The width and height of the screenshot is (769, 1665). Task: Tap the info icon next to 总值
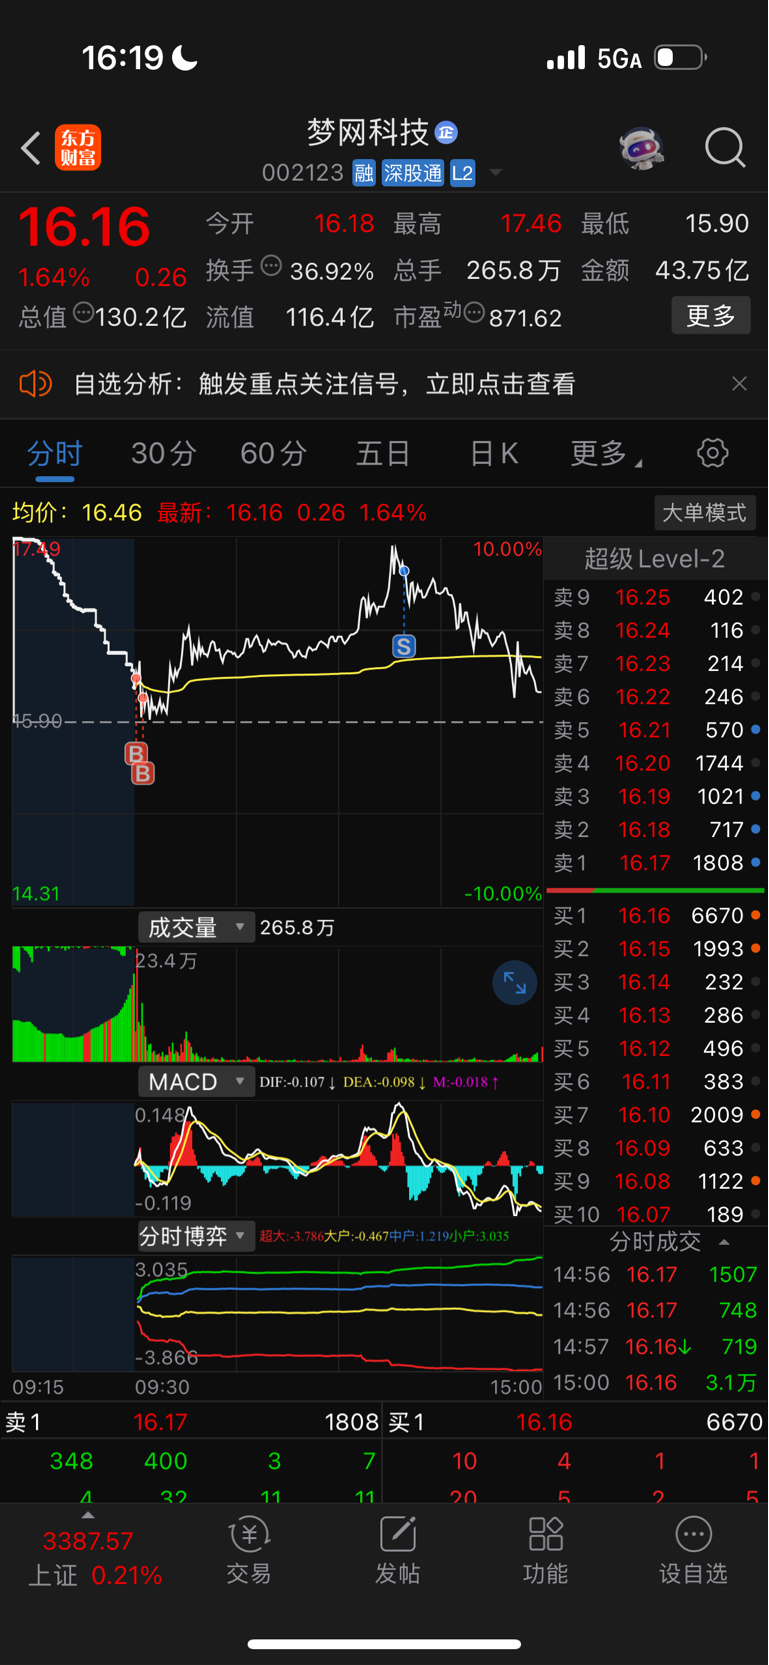coord(84,313)
